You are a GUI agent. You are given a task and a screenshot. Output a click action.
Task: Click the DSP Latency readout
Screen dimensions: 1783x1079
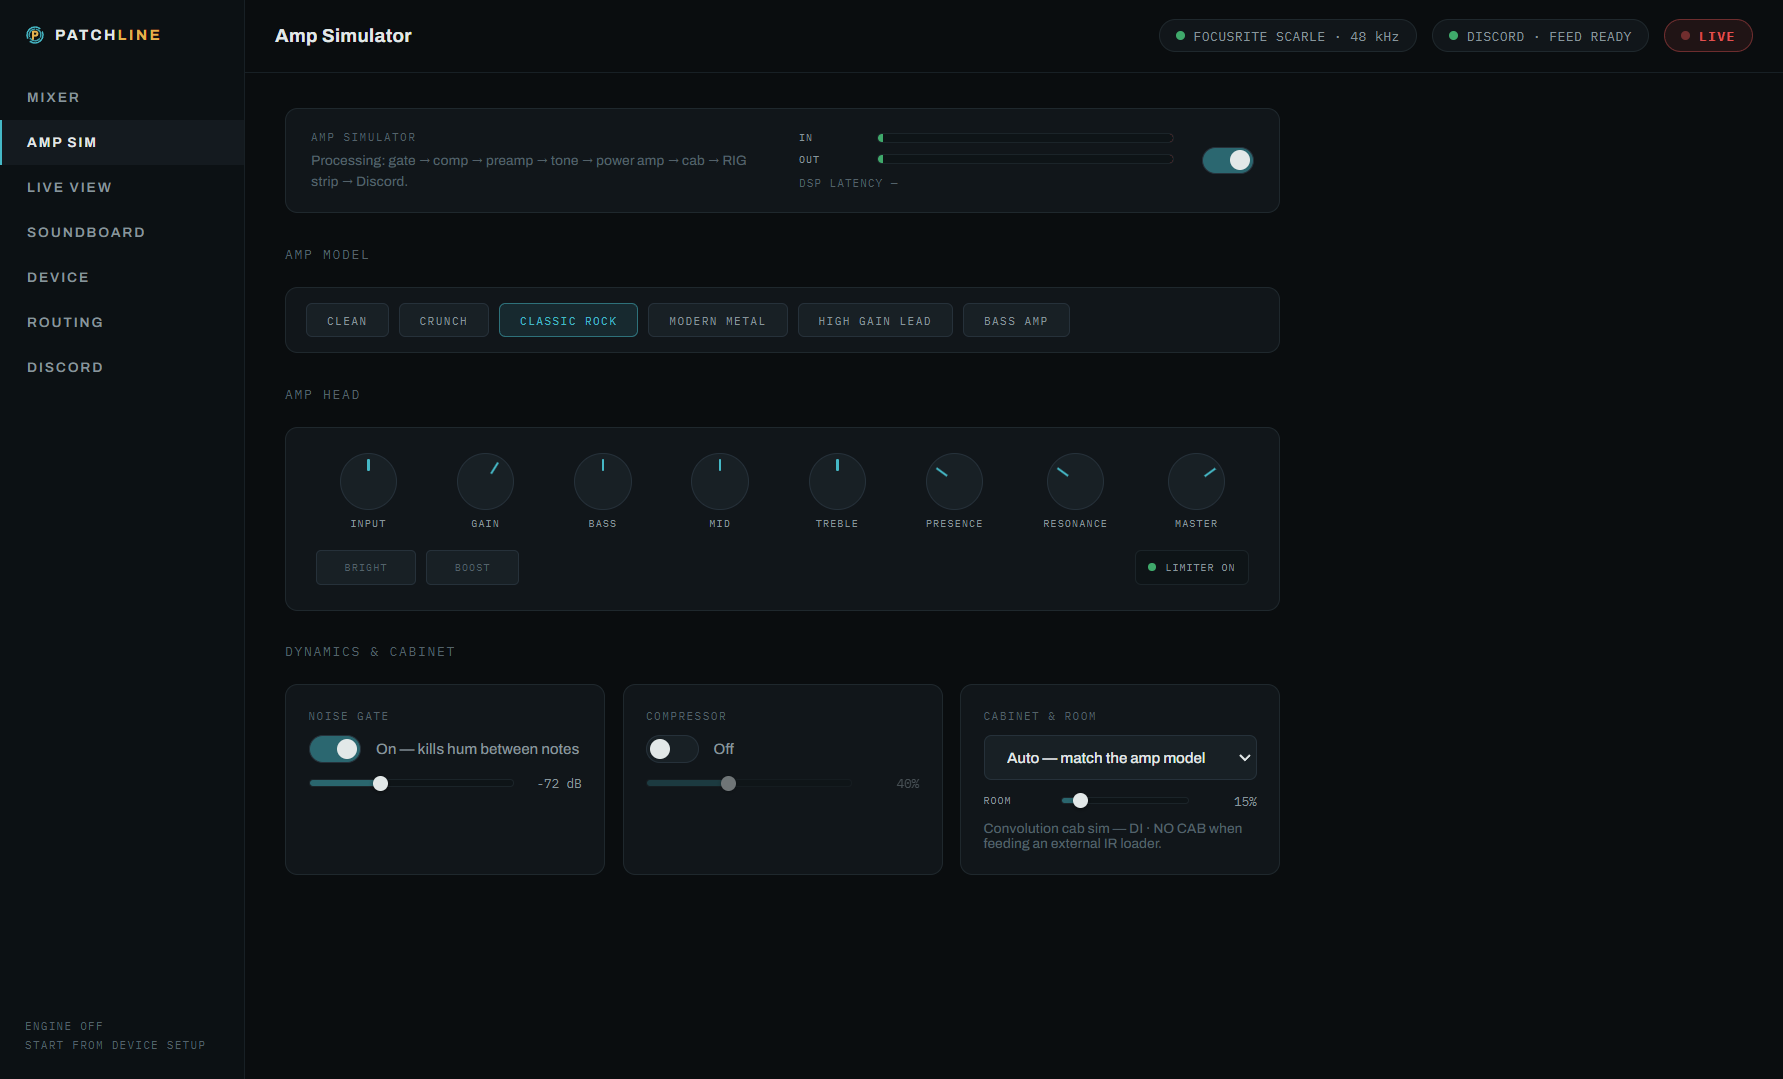pos(848,183)
